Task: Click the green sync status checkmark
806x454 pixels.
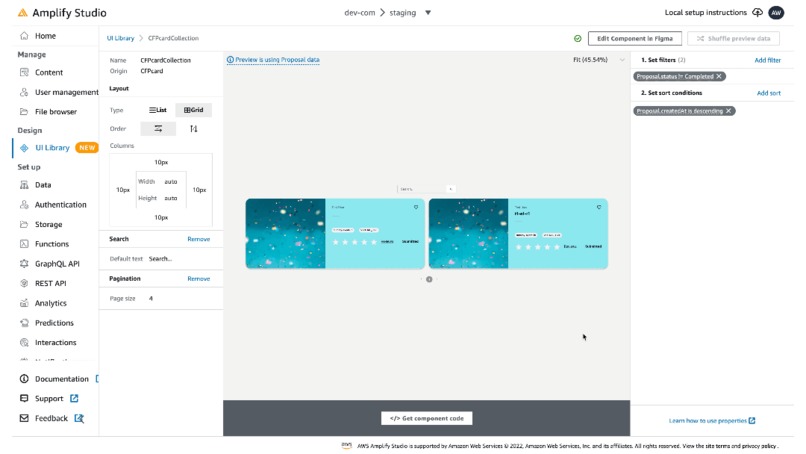Action: [578, 39]
